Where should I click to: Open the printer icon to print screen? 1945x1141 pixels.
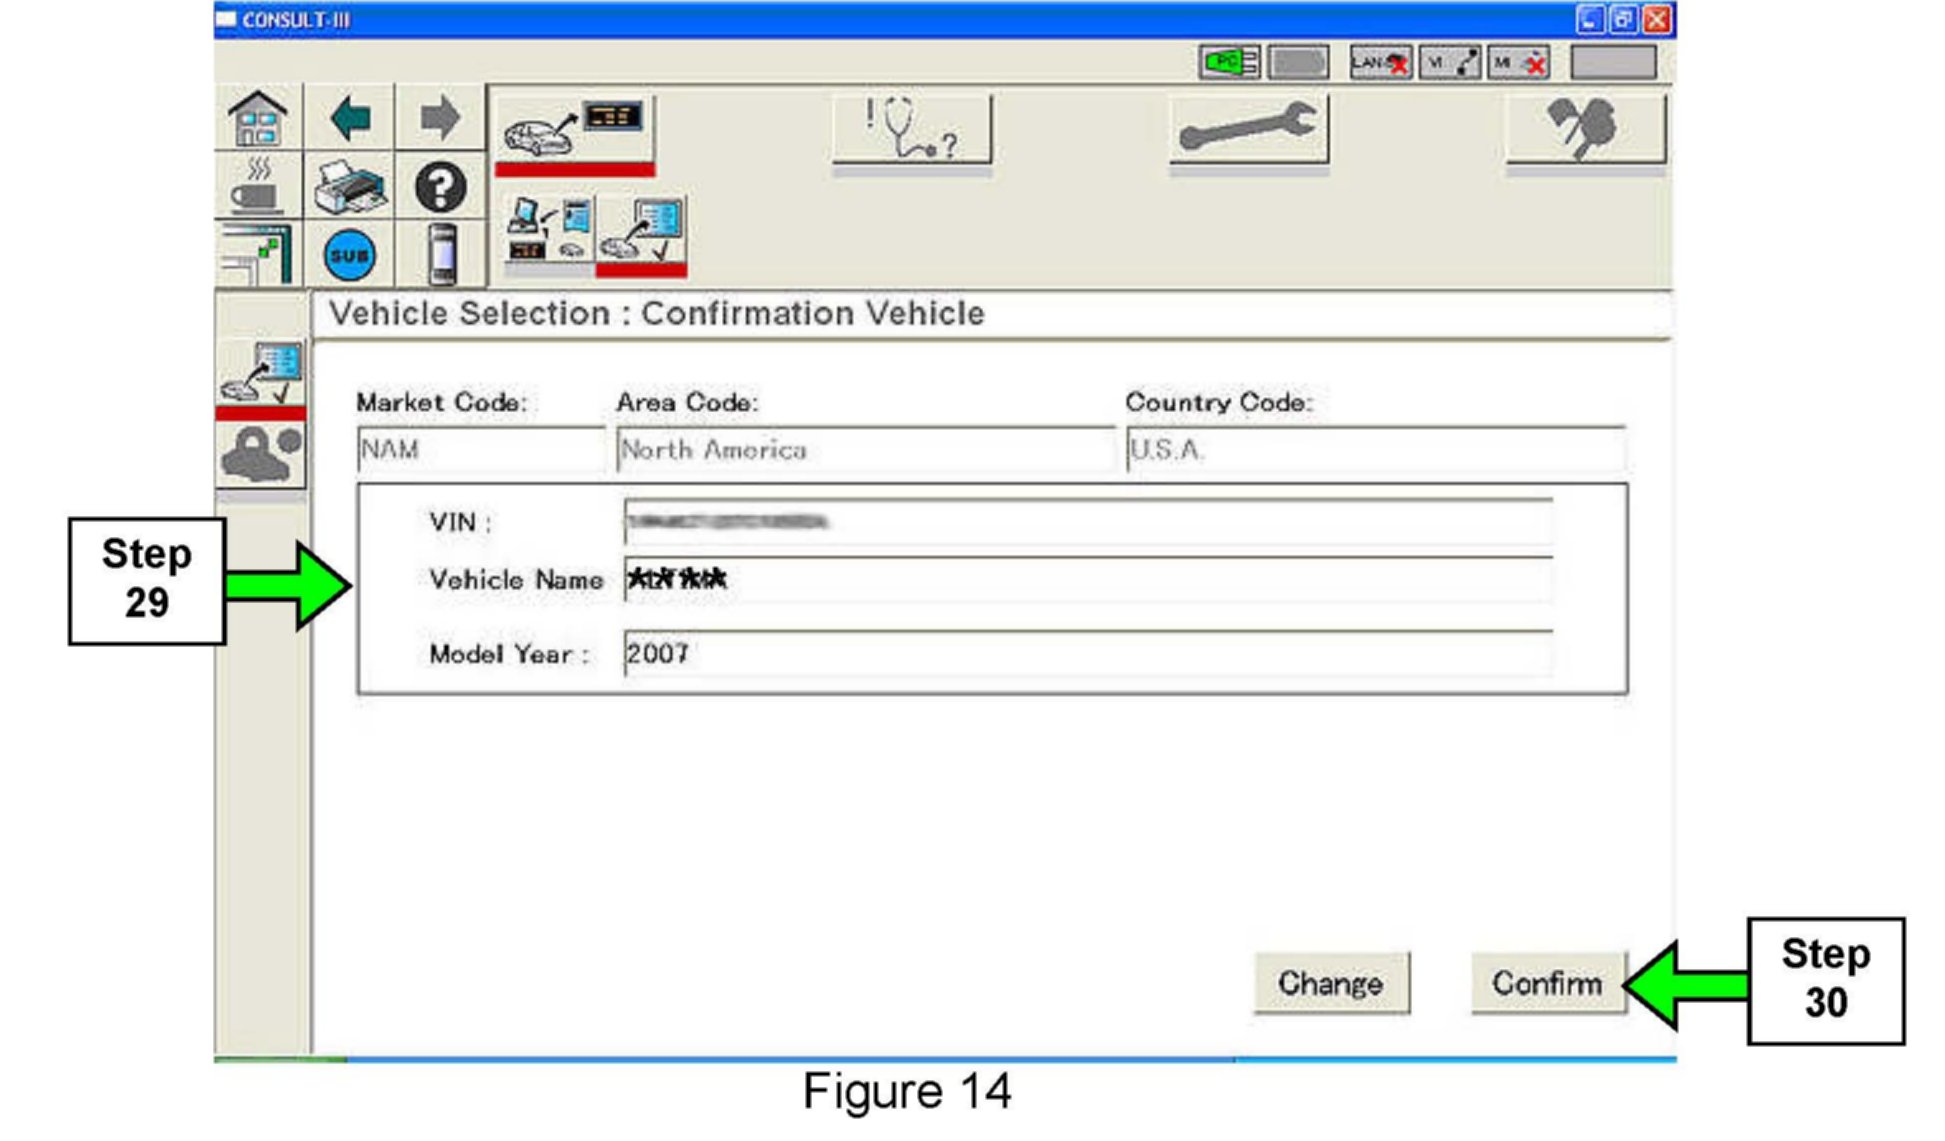(349, 187)
